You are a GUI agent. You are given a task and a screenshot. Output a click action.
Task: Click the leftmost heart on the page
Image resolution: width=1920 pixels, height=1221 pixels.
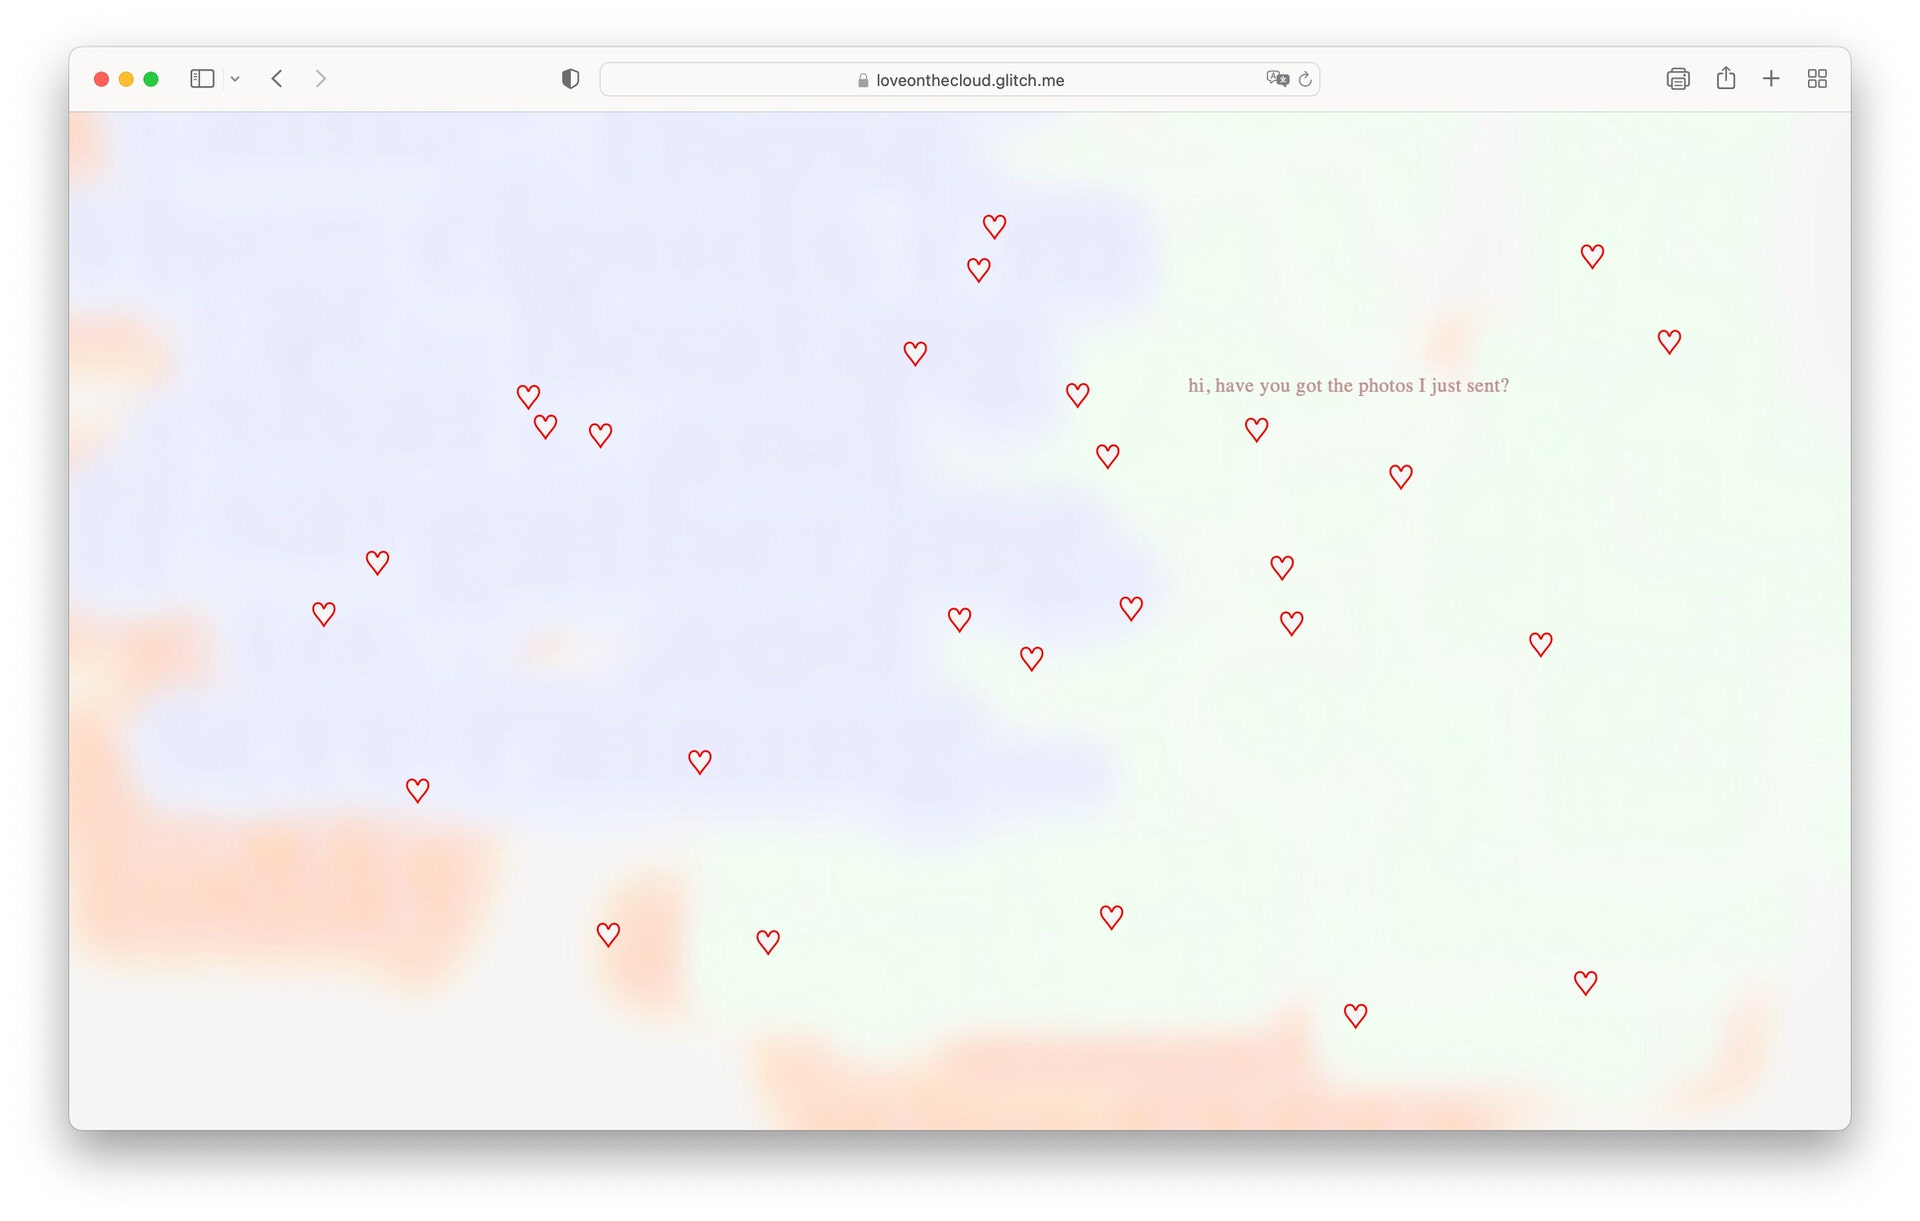tap(323, 614)
